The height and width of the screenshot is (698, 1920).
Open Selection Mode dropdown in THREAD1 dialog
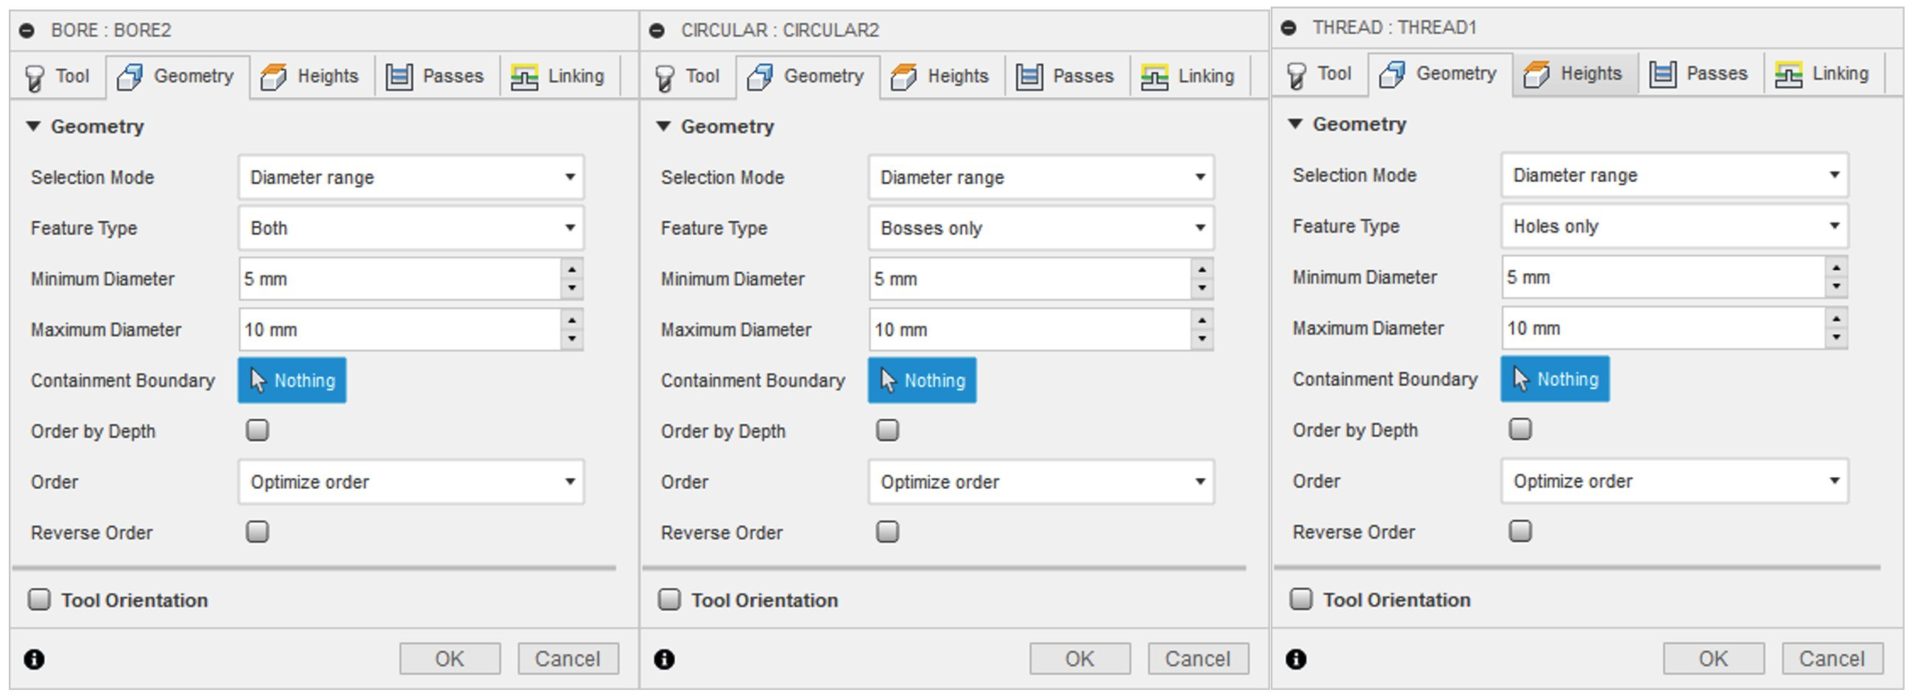[x=1674, y=175]
